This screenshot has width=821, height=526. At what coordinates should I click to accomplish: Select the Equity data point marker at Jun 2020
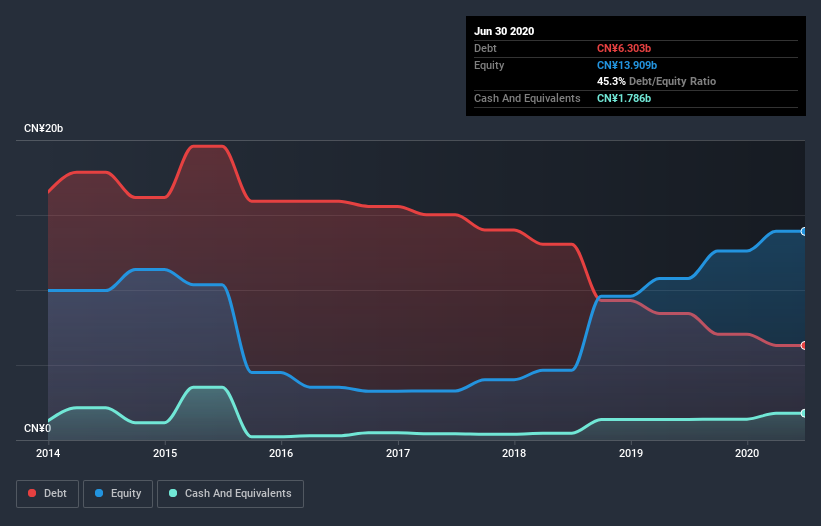(804, 231)
